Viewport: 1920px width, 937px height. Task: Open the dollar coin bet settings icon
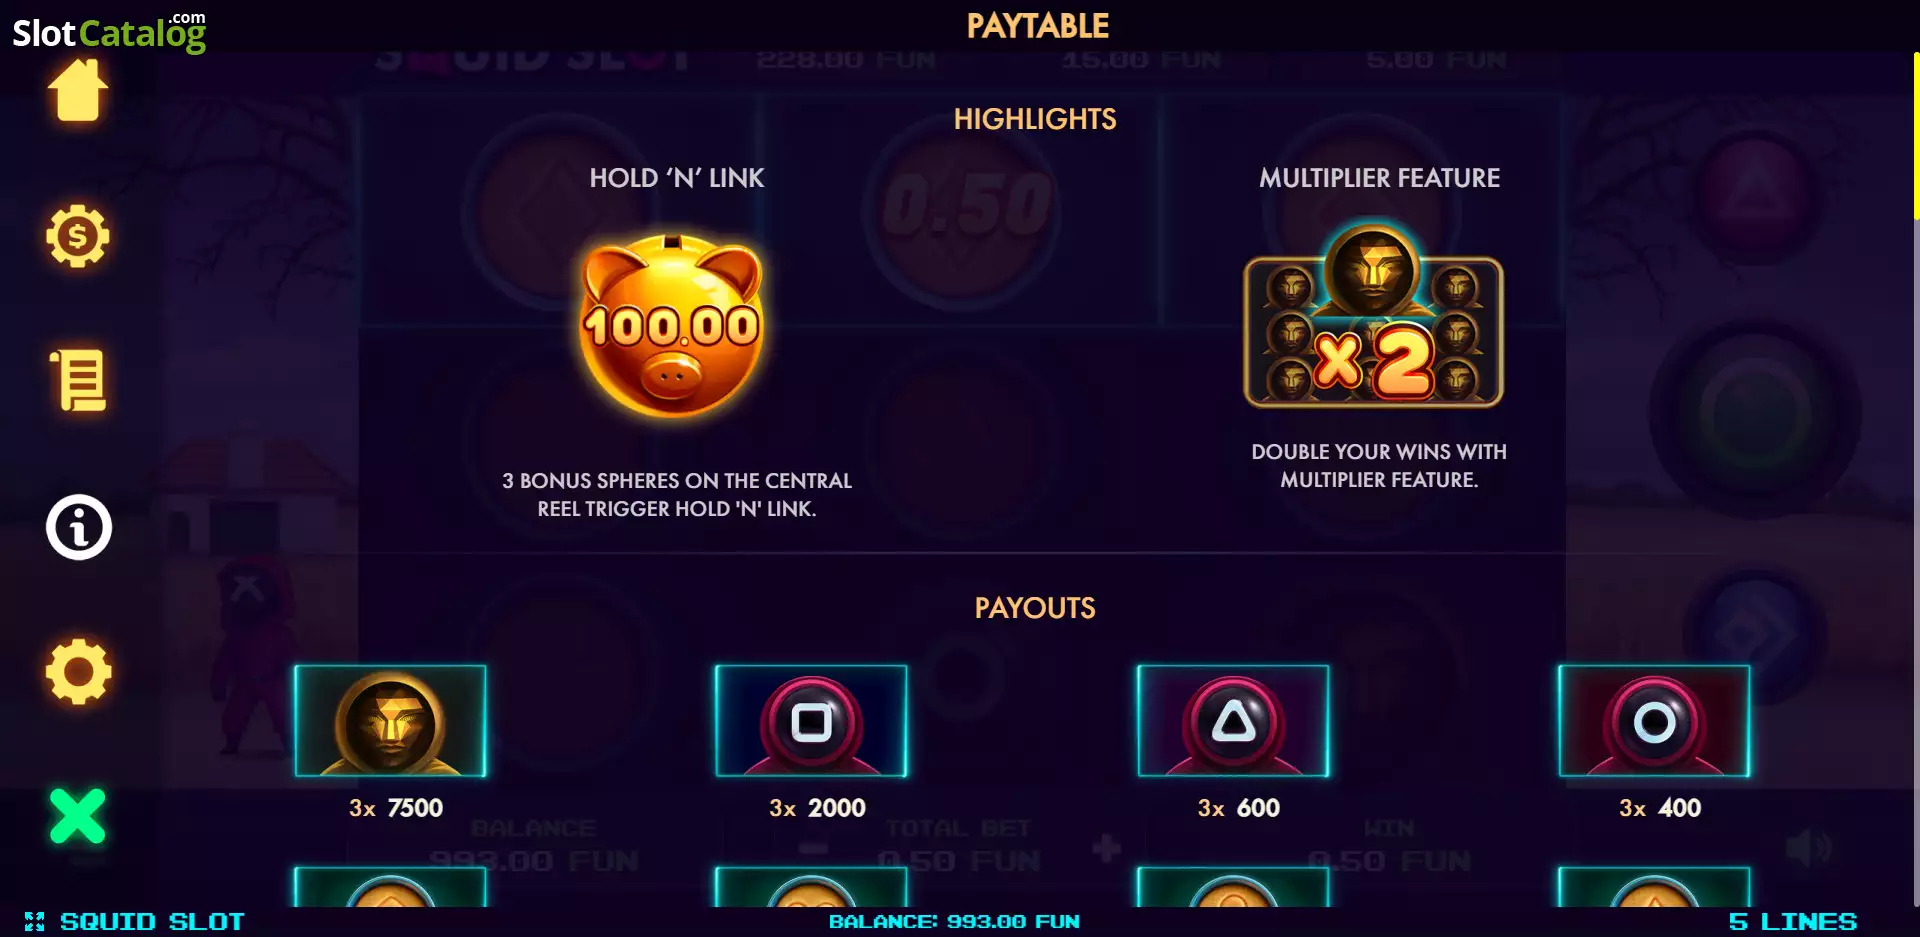click(78, 236)
